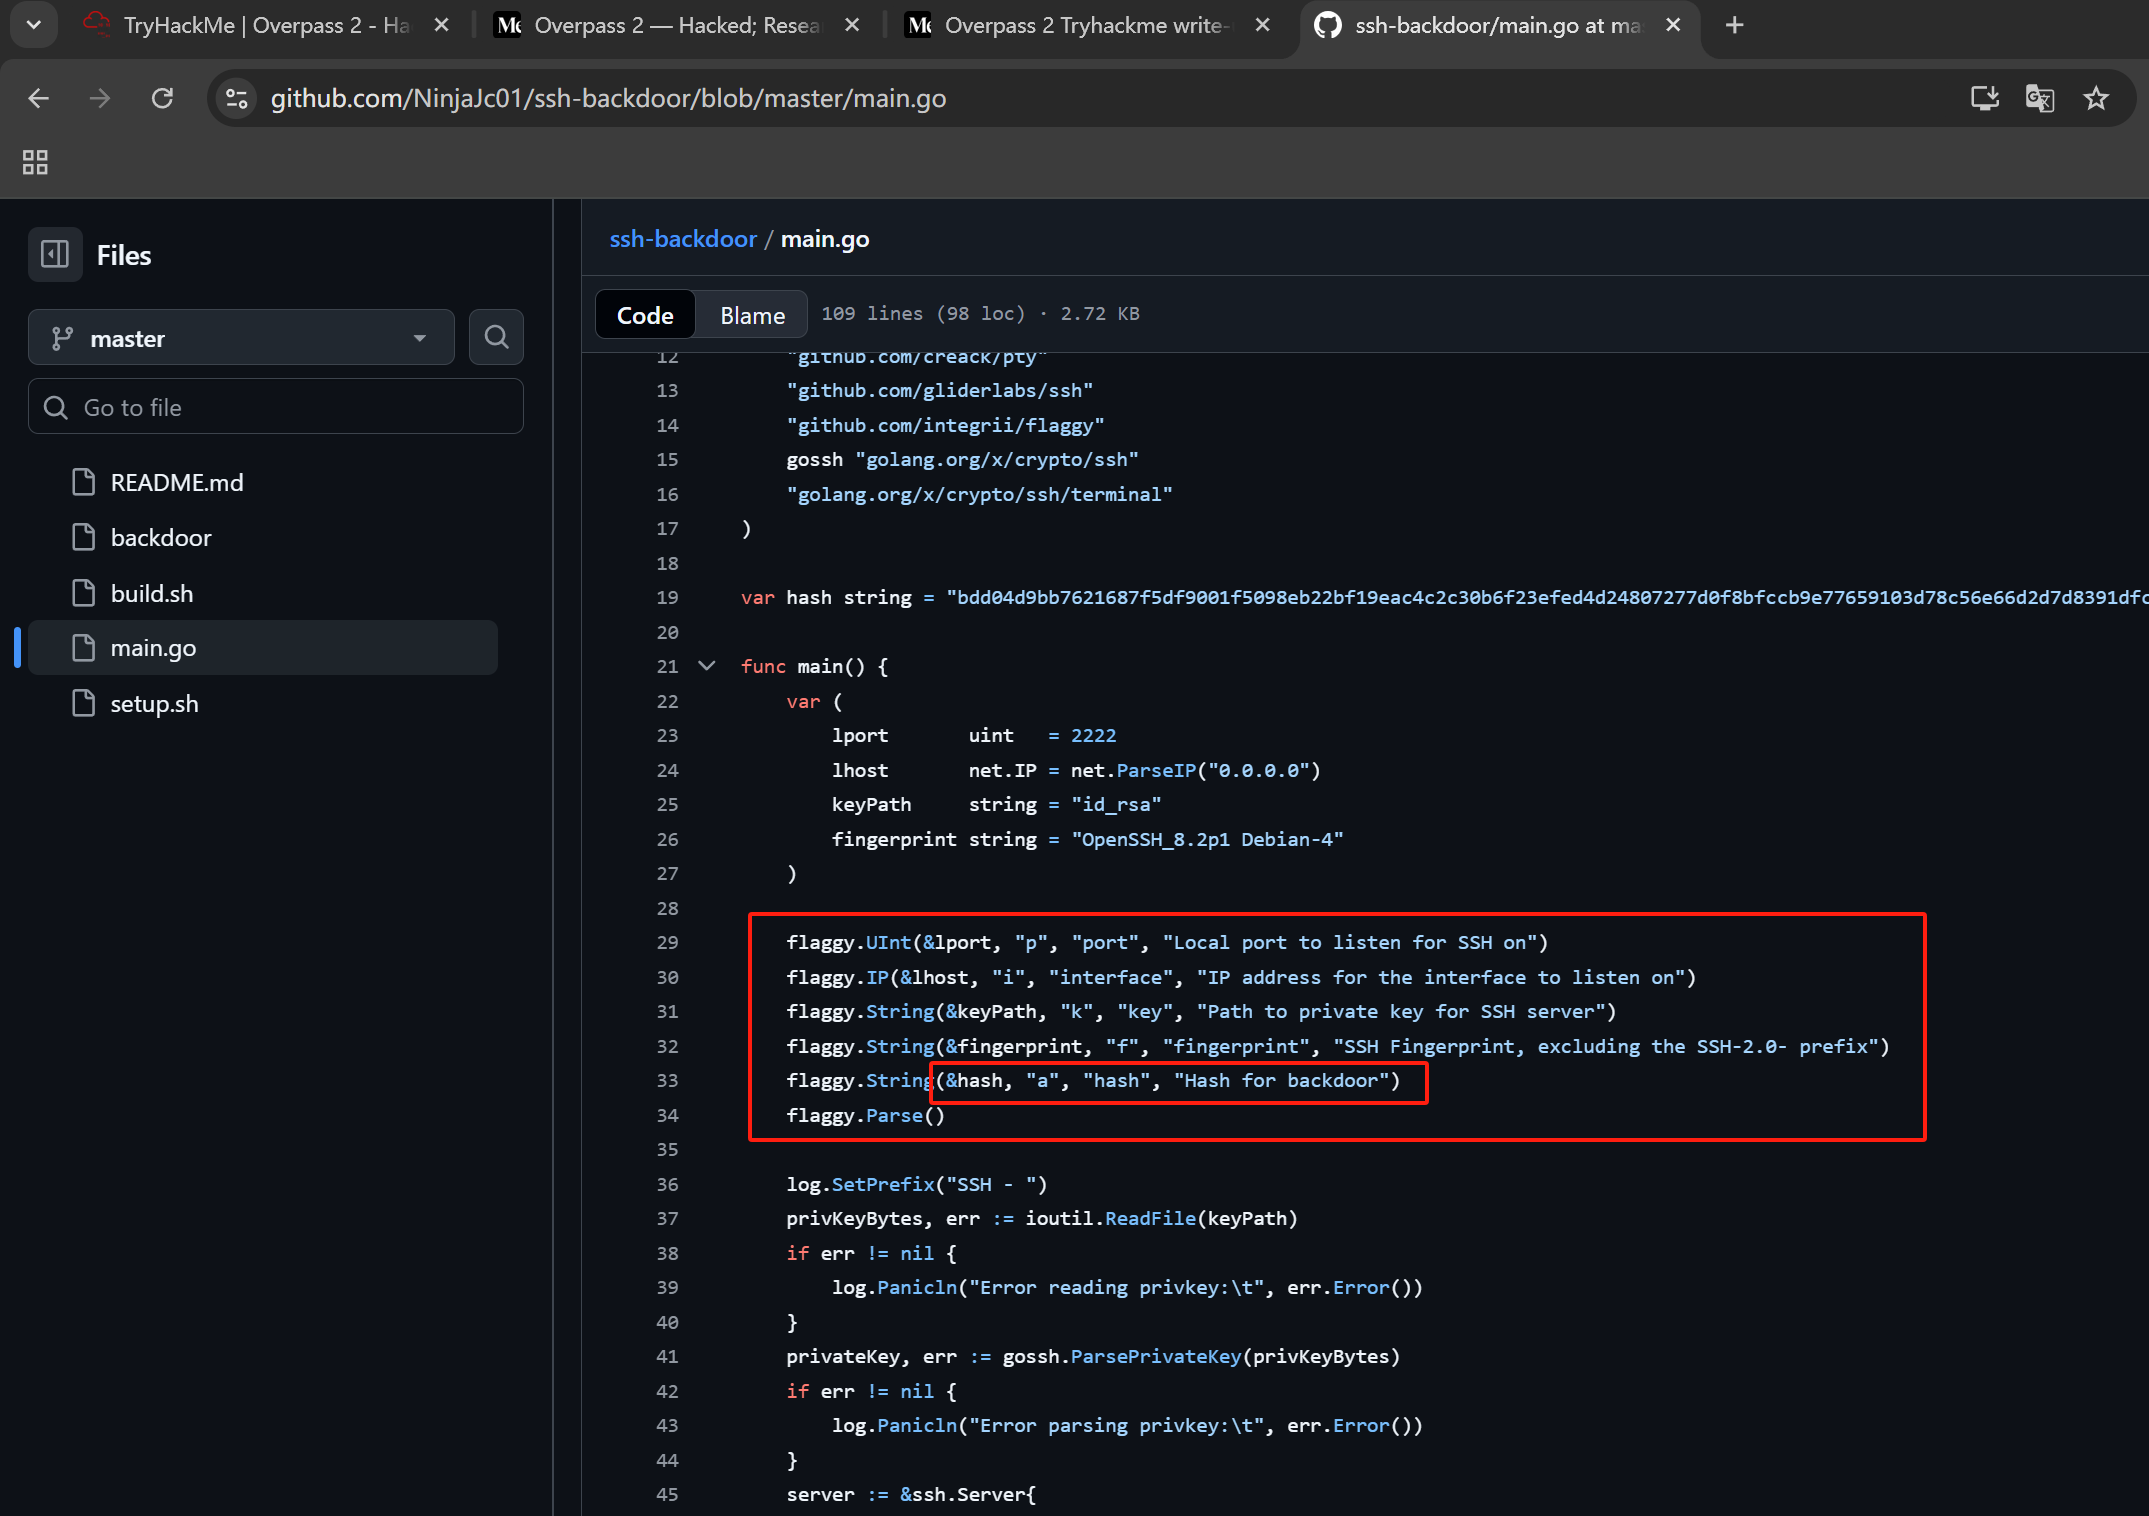2149x1516 pixels.
Task: Collapse func main() at line 21
Action: [707, 666]
